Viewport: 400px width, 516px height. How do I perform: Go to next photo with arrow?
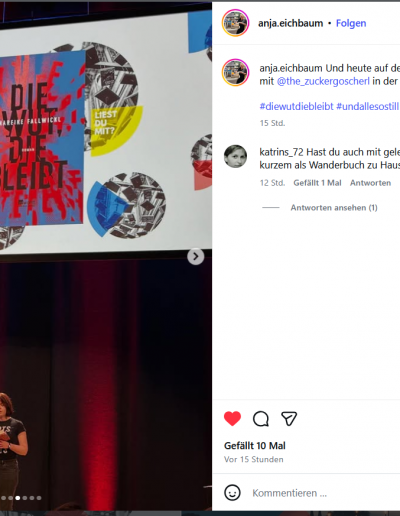196,257
